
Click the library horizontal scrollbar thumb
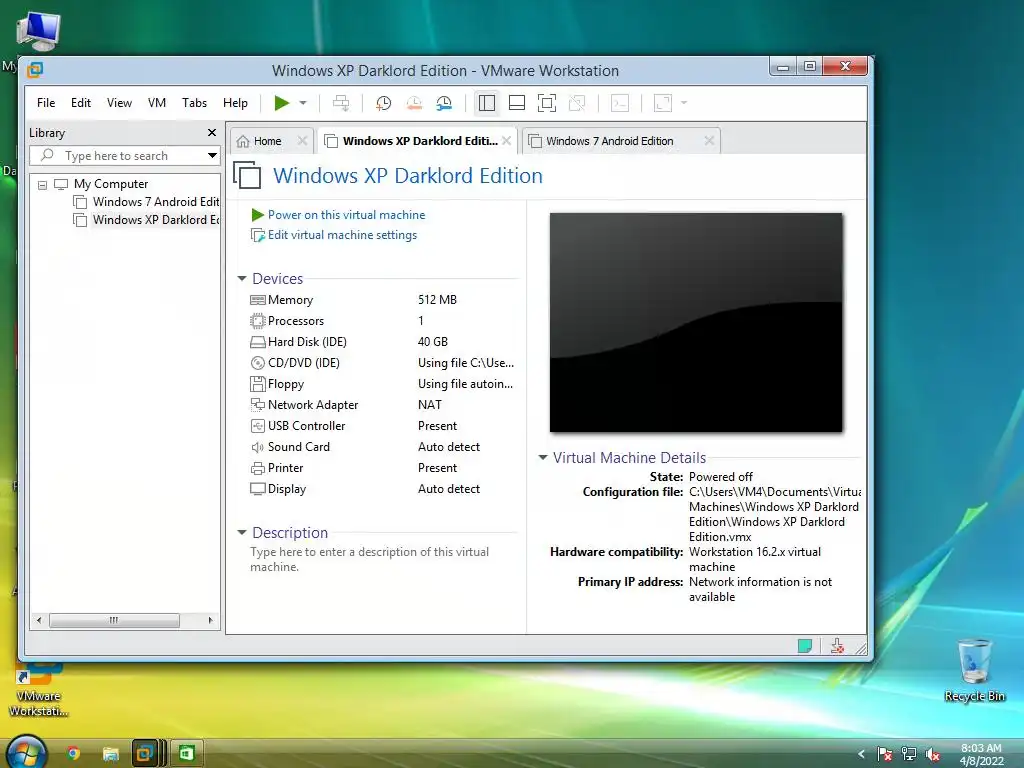(x=114, y=620)
